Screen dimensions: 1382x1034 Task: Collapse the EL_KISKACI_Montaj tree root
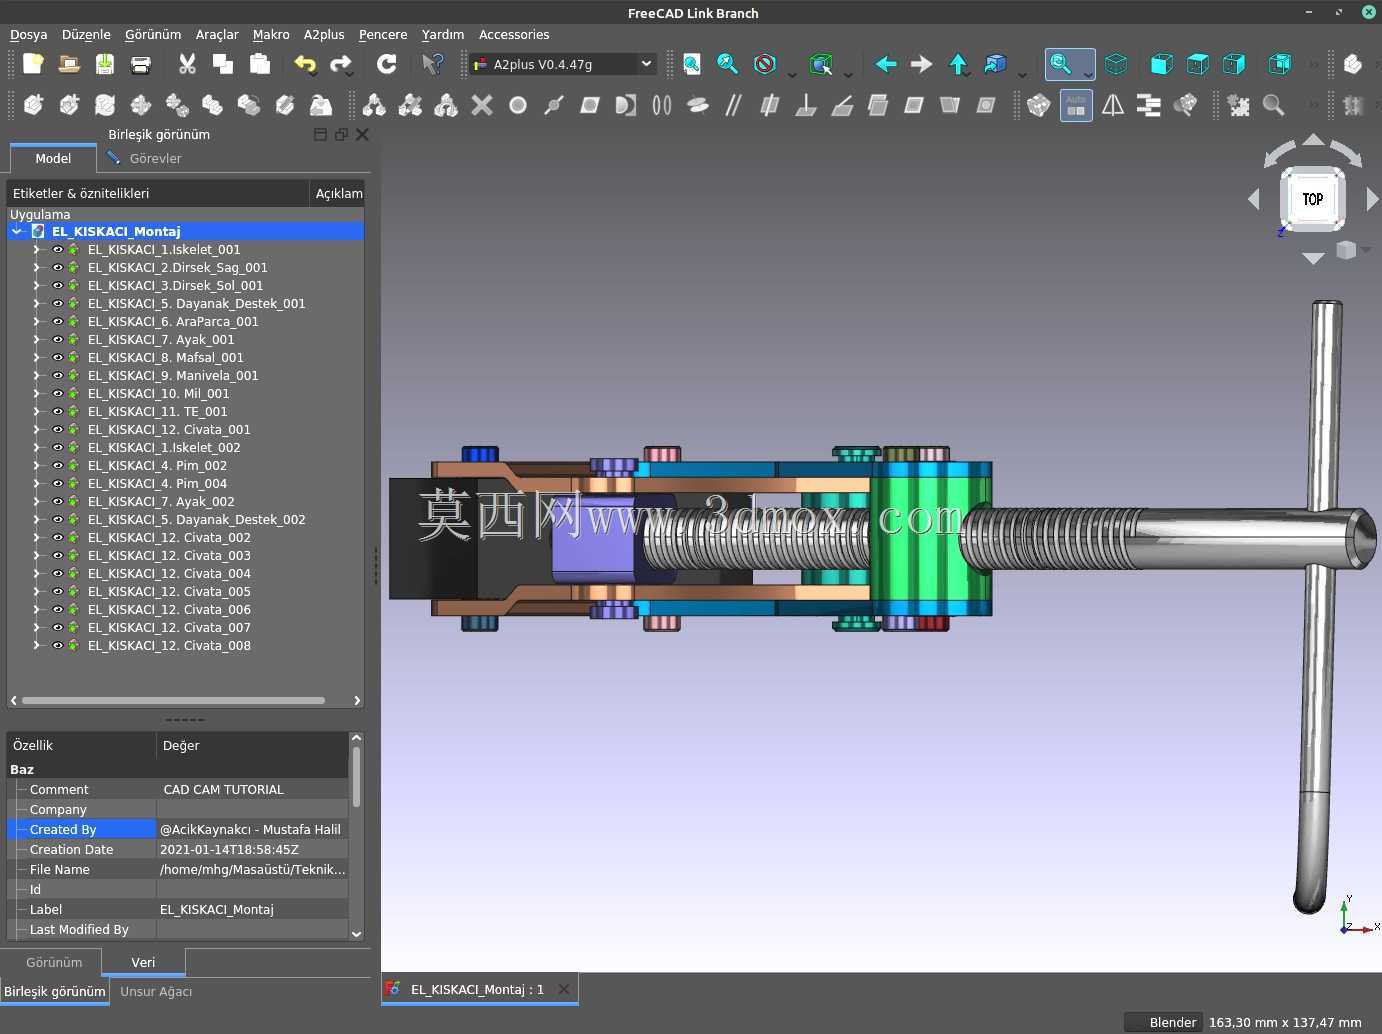click(17, 232)
